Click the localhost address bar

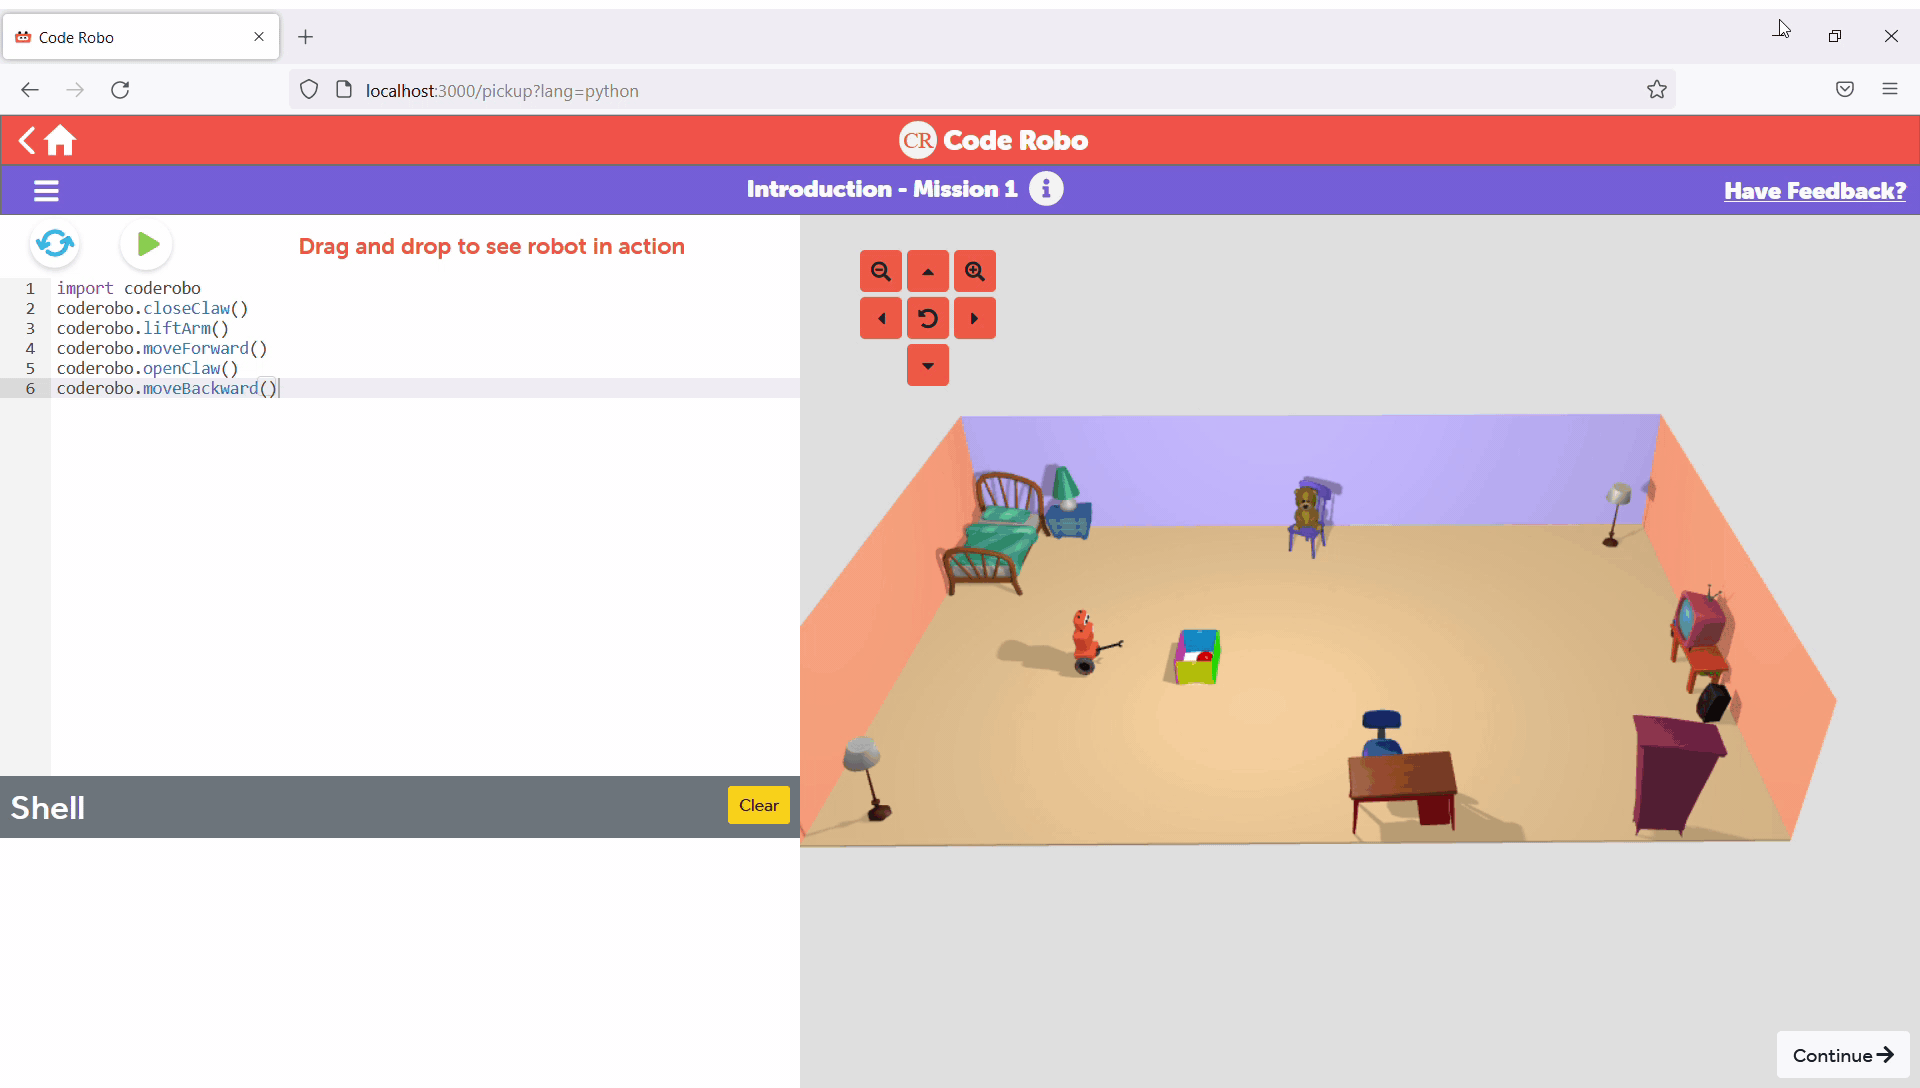982,90
